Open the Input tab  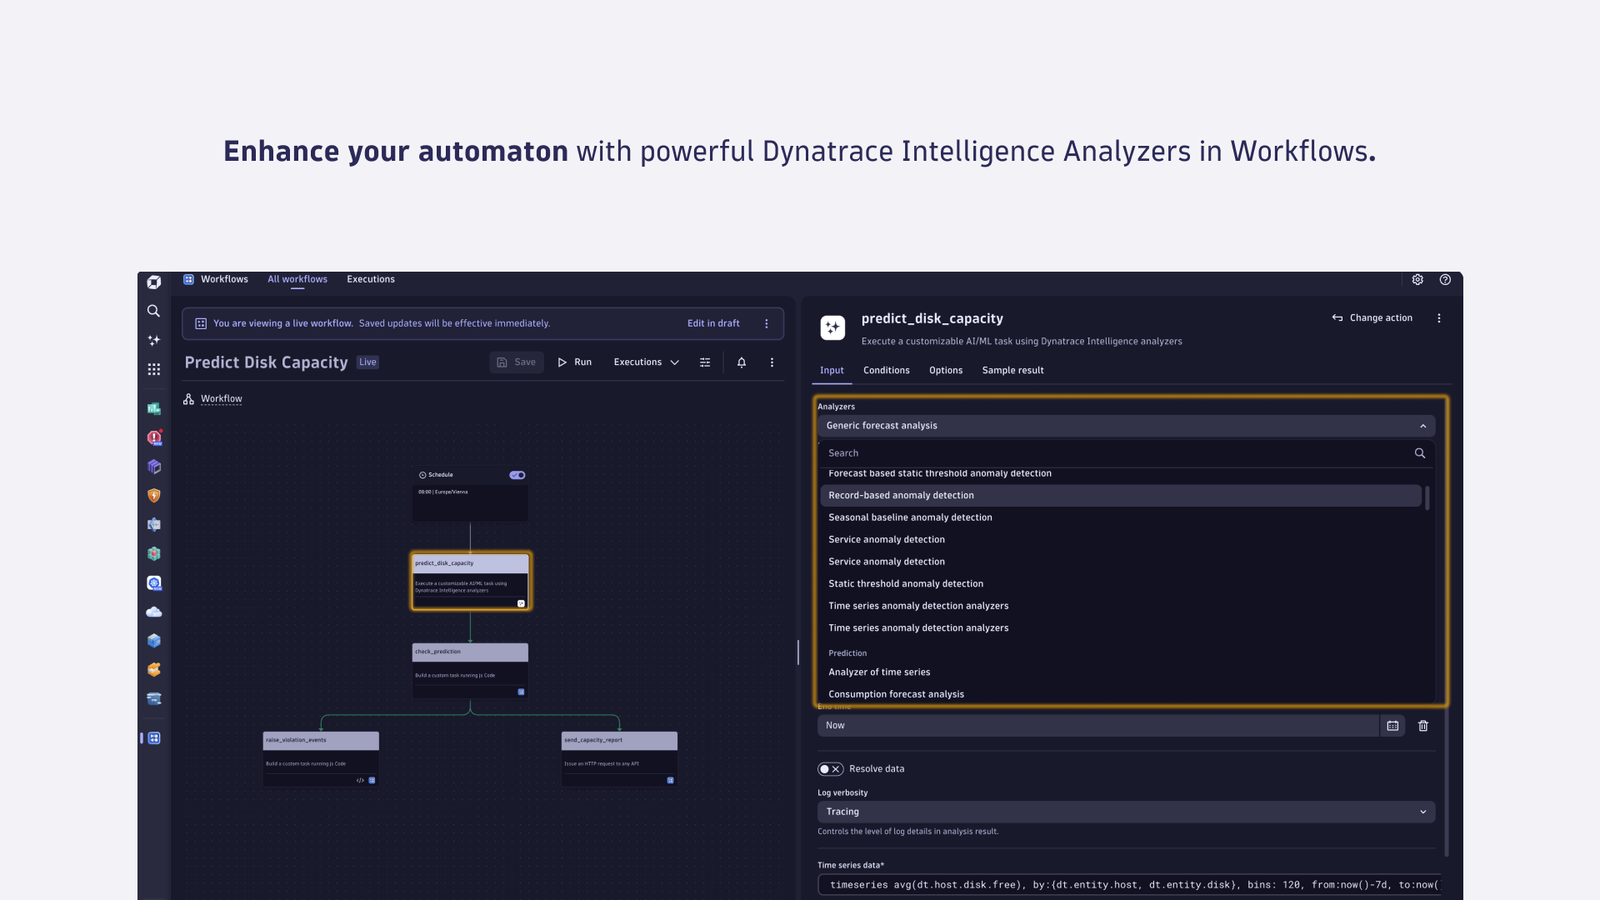click(832, 370)
